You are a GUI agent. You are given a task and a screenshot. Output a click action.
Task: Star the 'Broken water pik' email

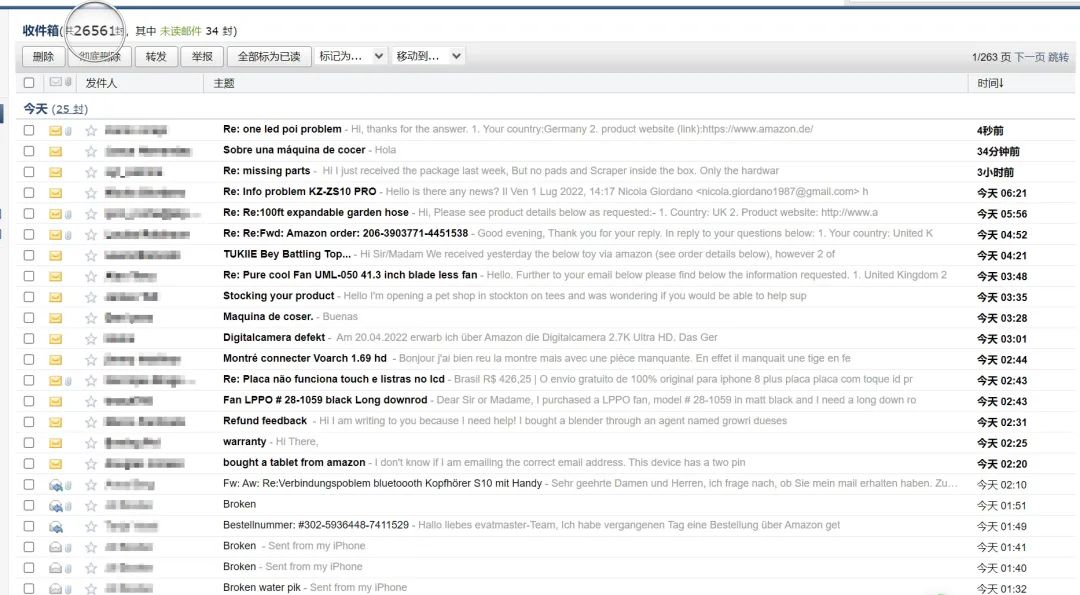point(91,589)
